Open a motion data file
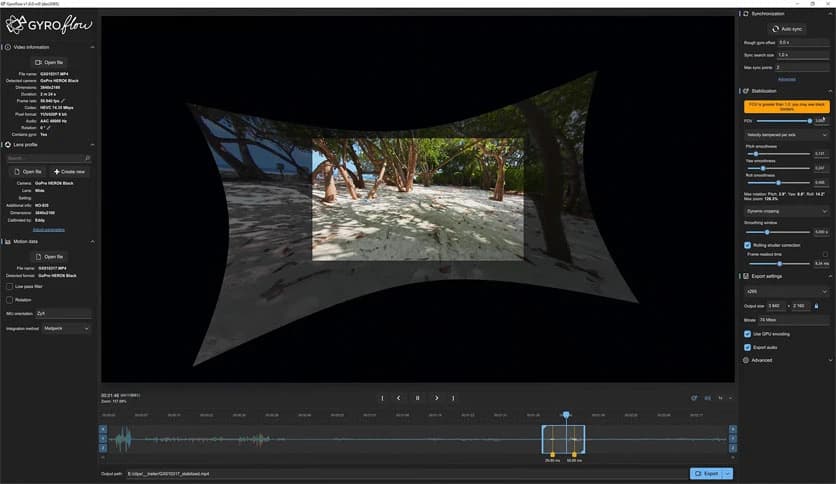836x484 pixels. [49, 257]
